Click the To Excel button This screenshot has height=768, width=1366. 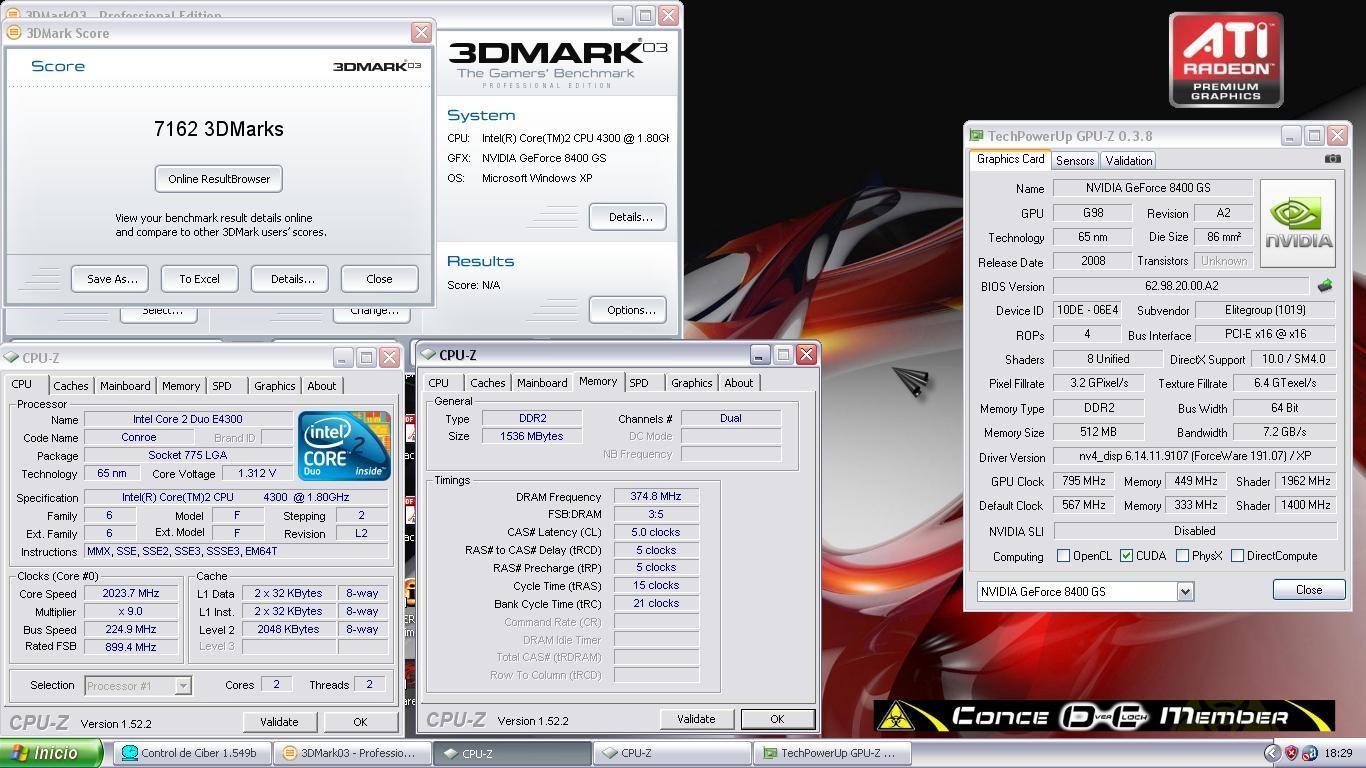pos(199,279)
